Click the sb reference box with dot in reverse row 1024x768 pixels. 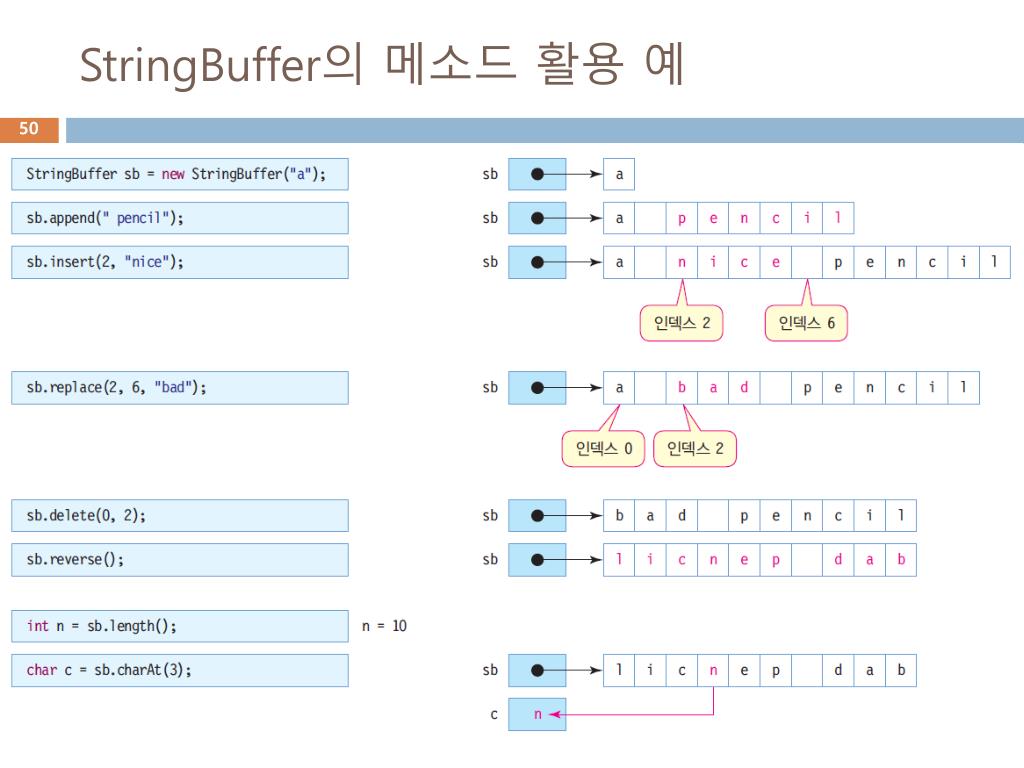click(537, 560)
